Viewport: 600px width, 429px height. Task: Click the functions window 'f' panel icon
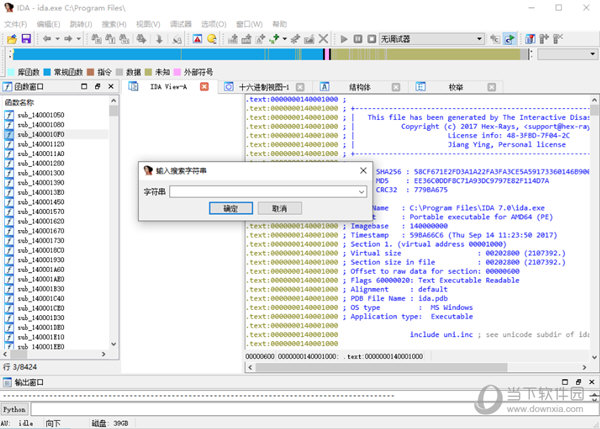coord(7,87)
